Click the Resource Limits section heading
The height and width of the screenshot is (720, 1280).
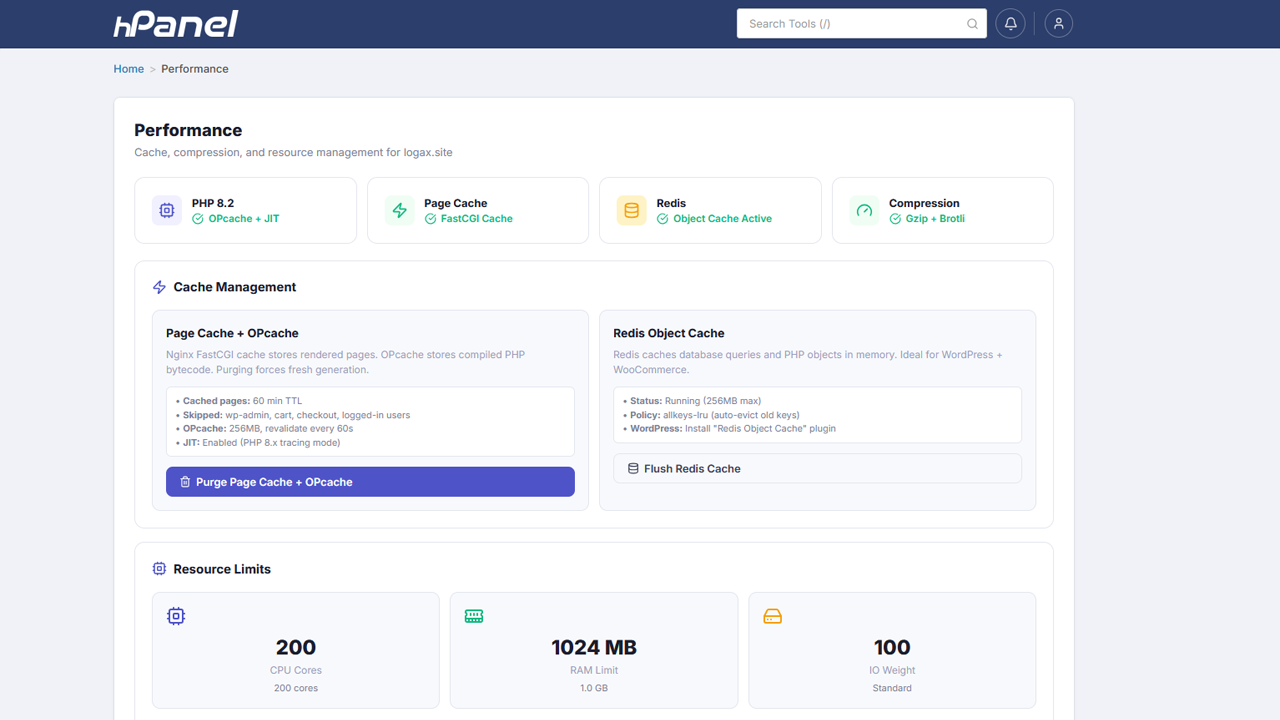coord(222,569)
